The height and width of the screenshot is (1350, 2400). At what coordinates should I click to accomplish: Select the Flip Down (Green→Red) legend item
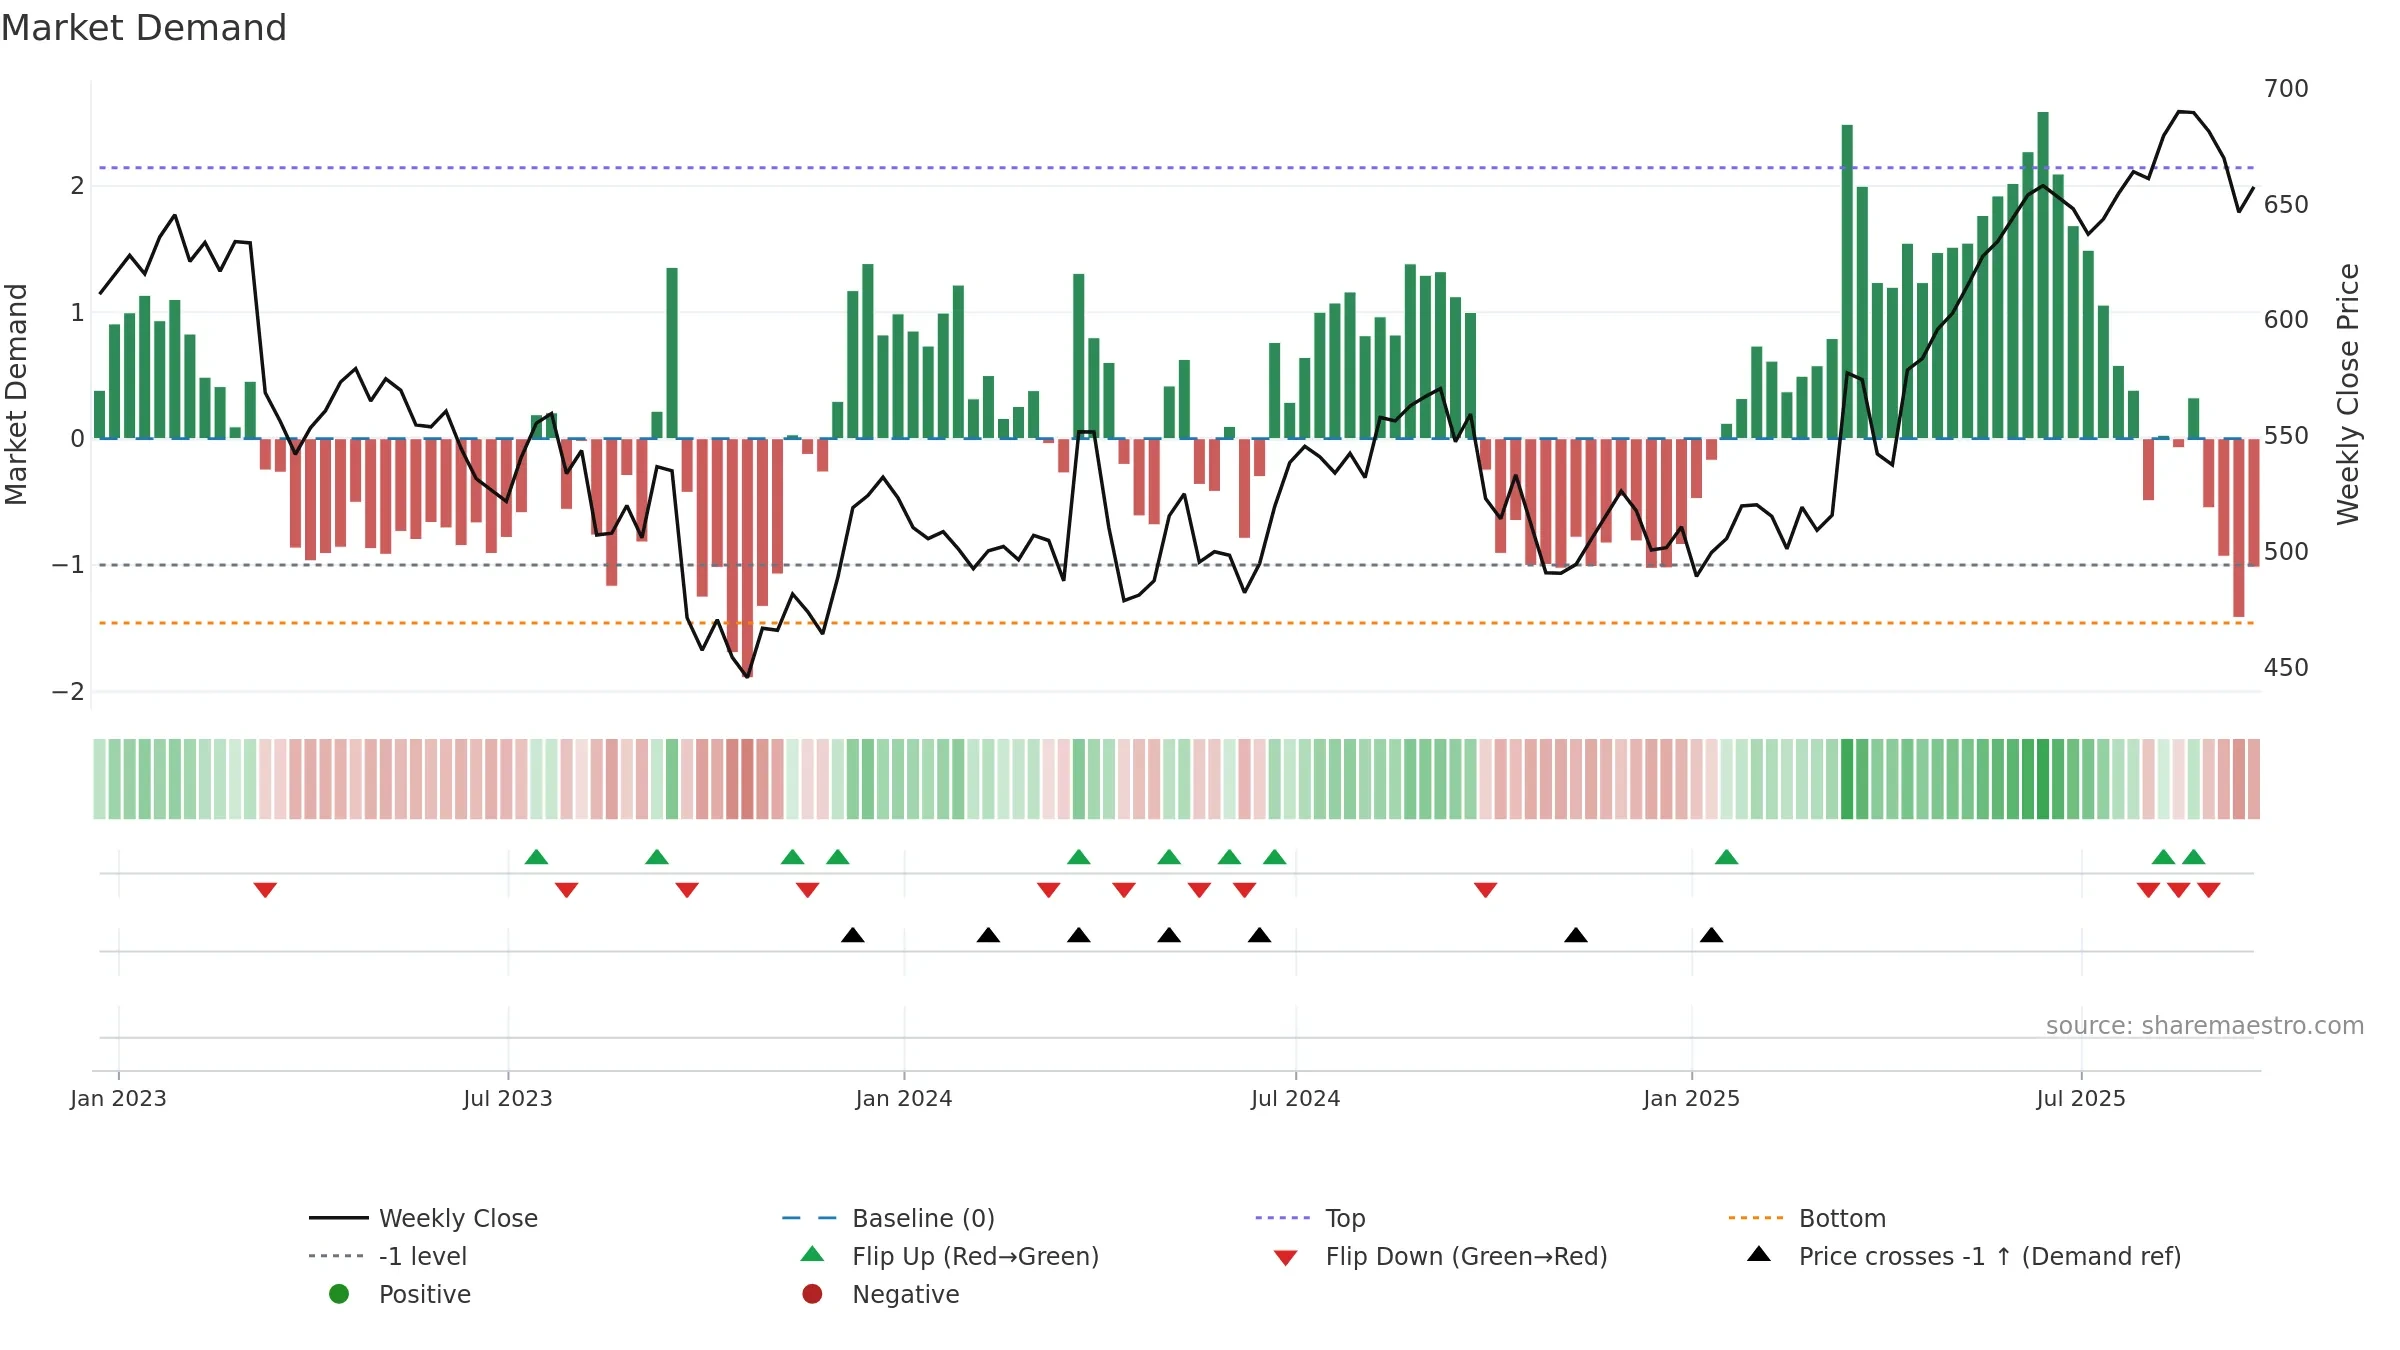(1440, 1256)
